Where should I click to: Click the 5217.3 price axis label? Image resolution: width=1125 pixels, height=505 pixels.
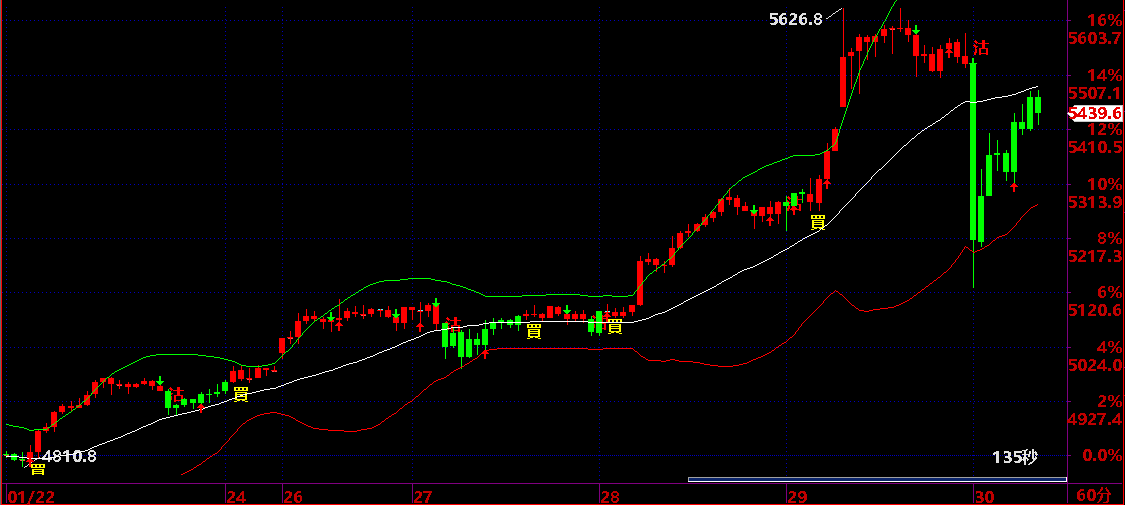tap(1095, 256)
